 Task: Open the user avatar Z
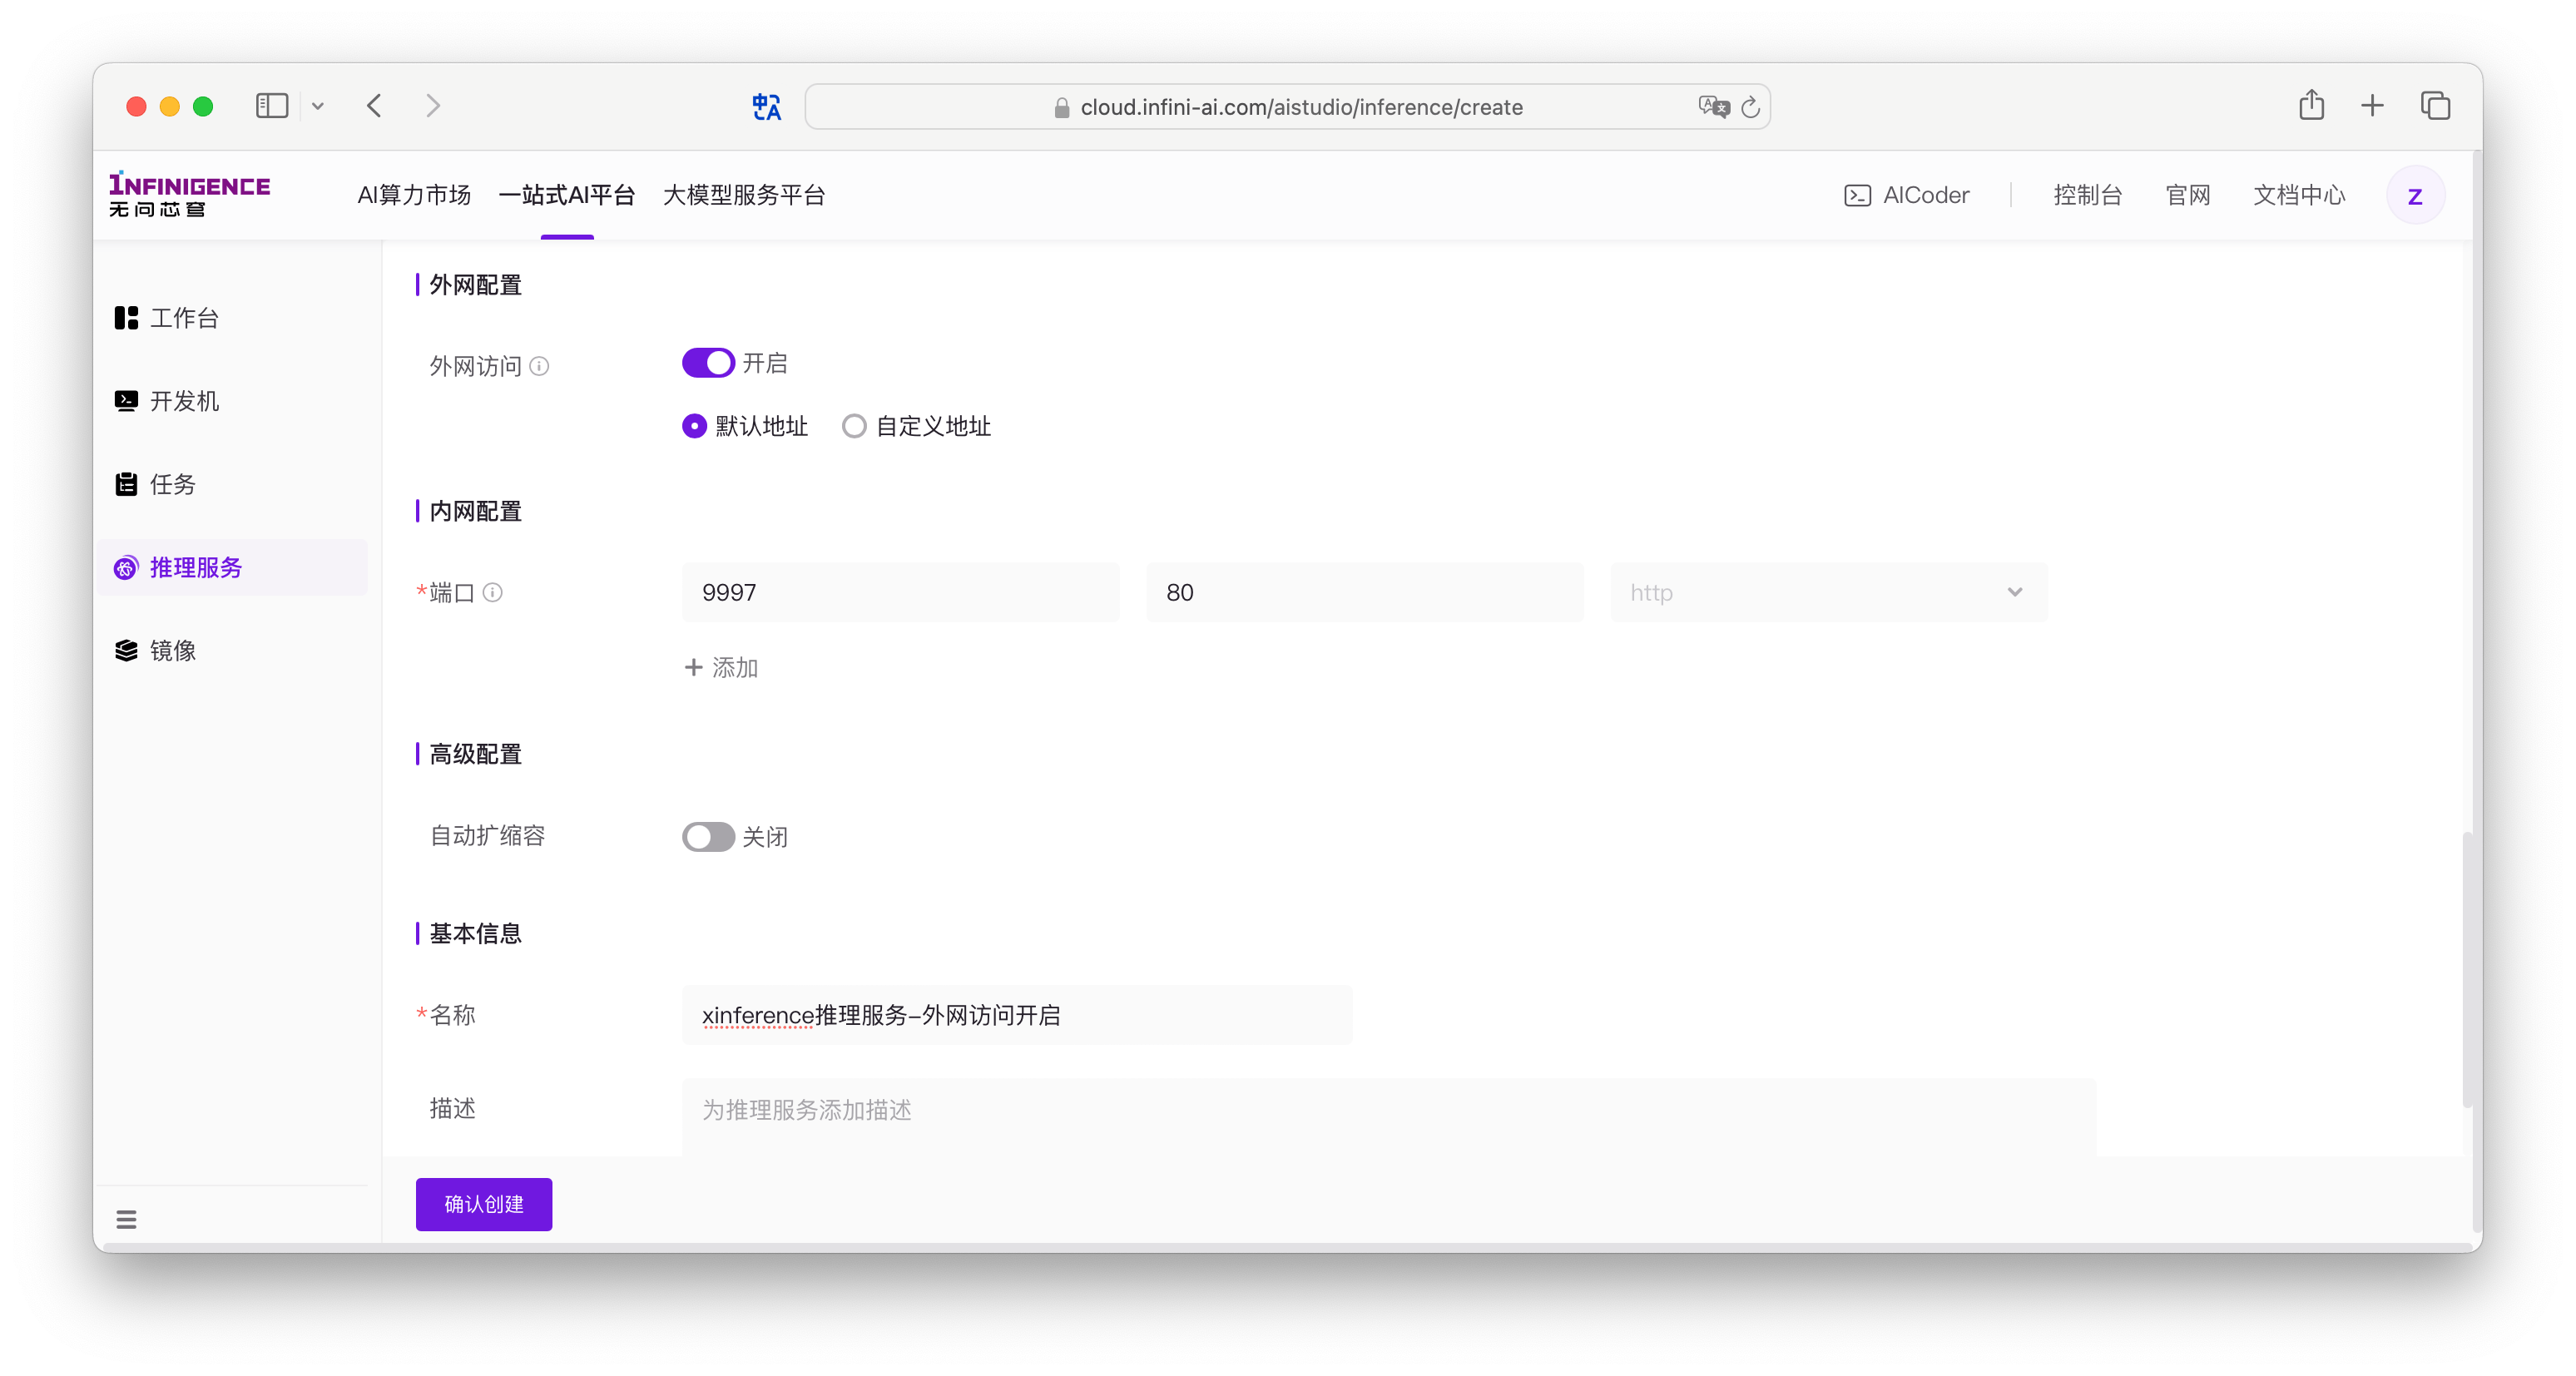pos(2414,196)
